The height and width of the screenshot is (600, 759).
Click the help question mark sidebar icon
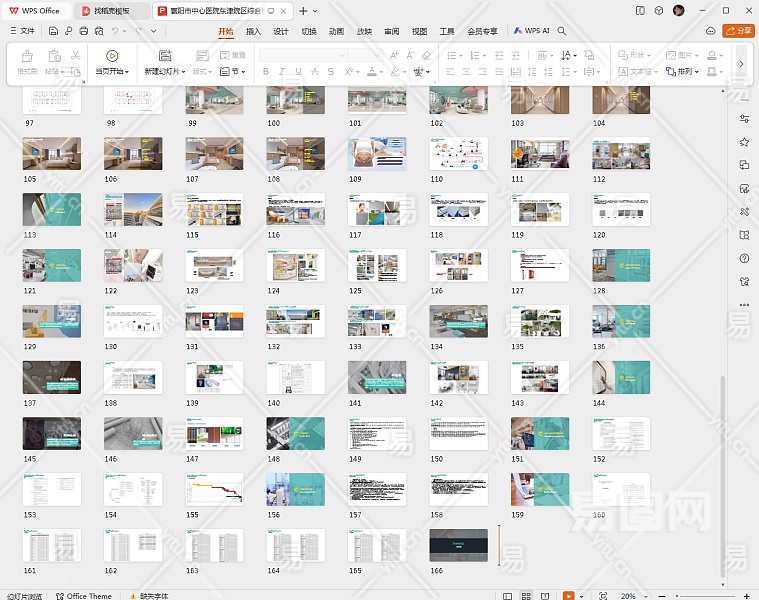[x=744, y=258]
